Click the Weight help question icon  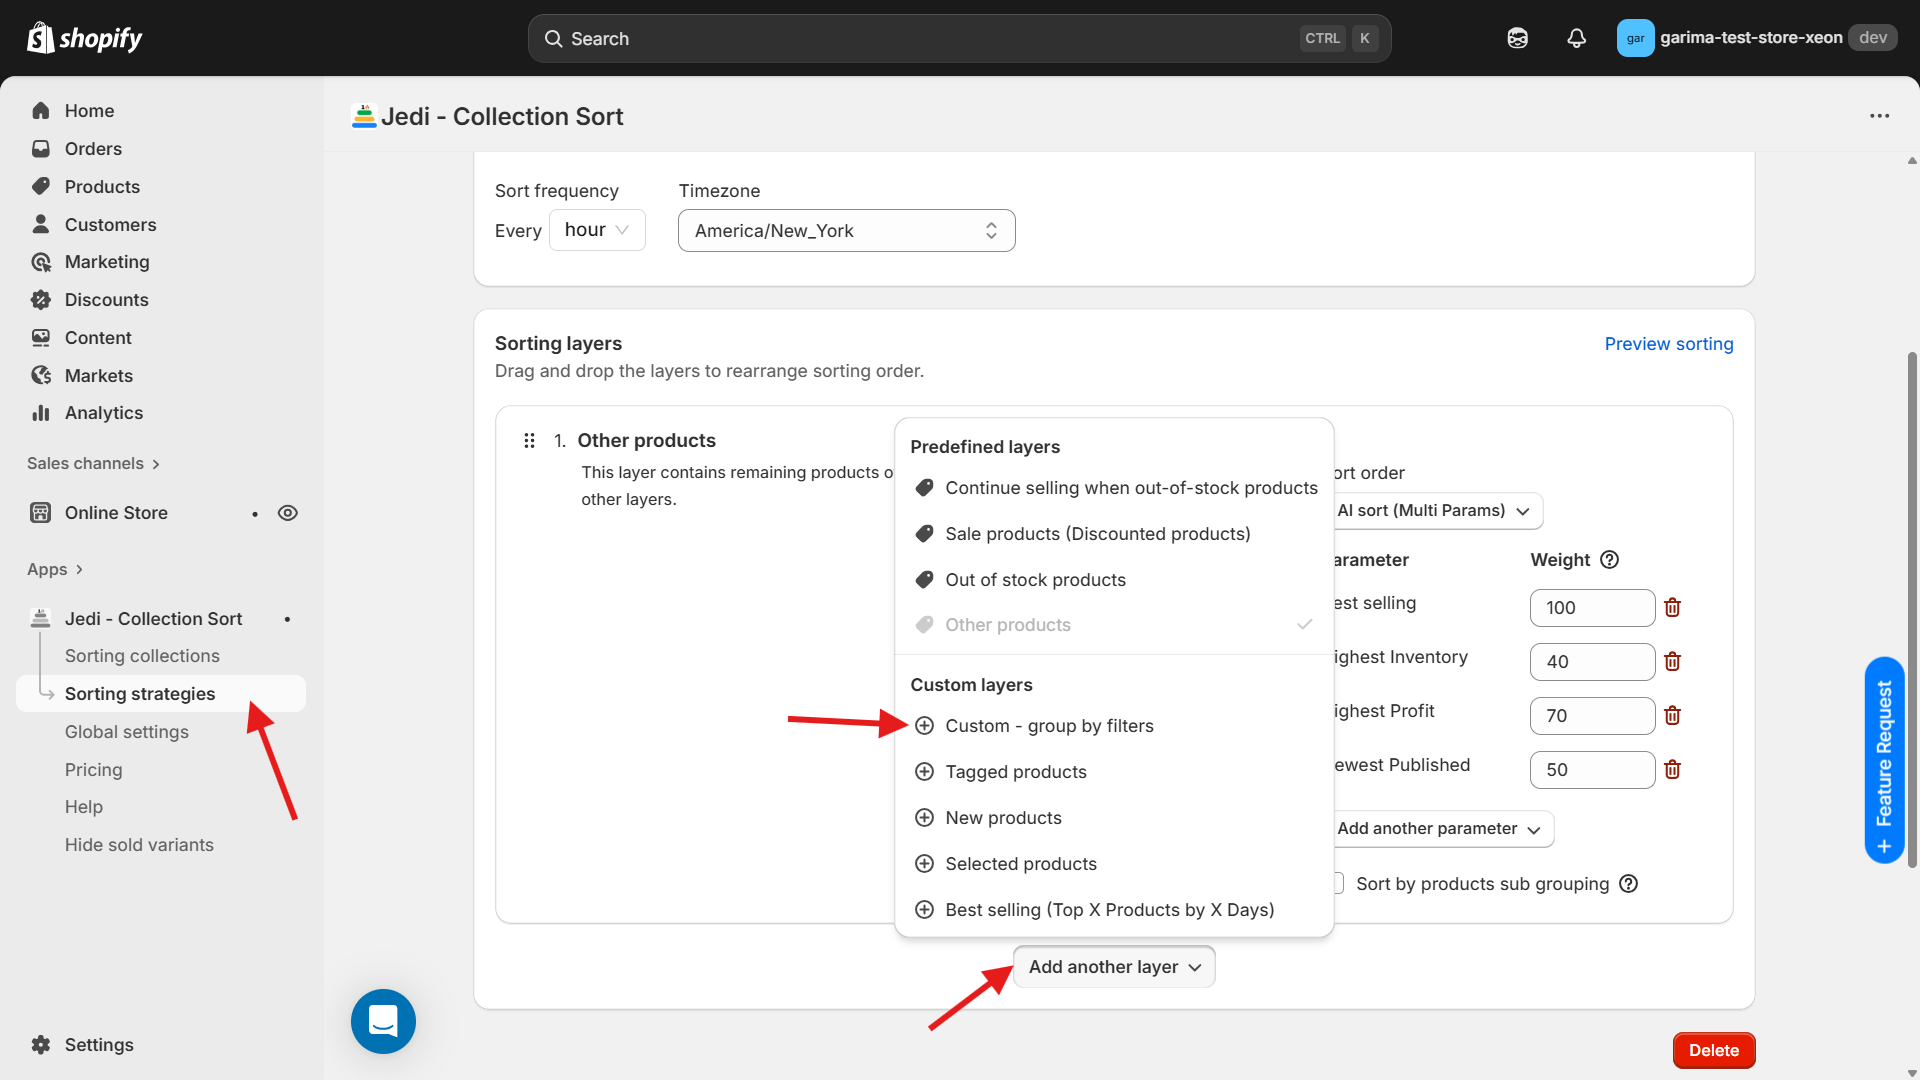click(1609, 560)
